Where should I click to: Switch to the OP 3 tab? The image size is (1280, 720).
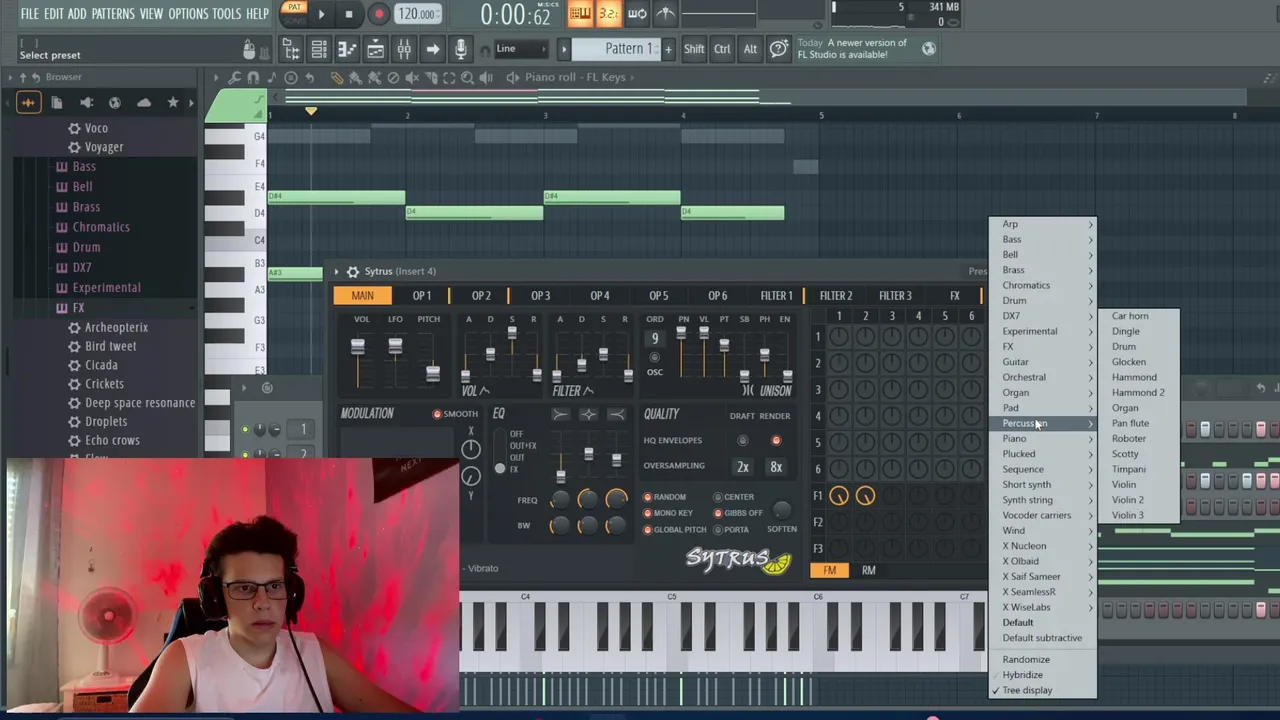(540, 296)
